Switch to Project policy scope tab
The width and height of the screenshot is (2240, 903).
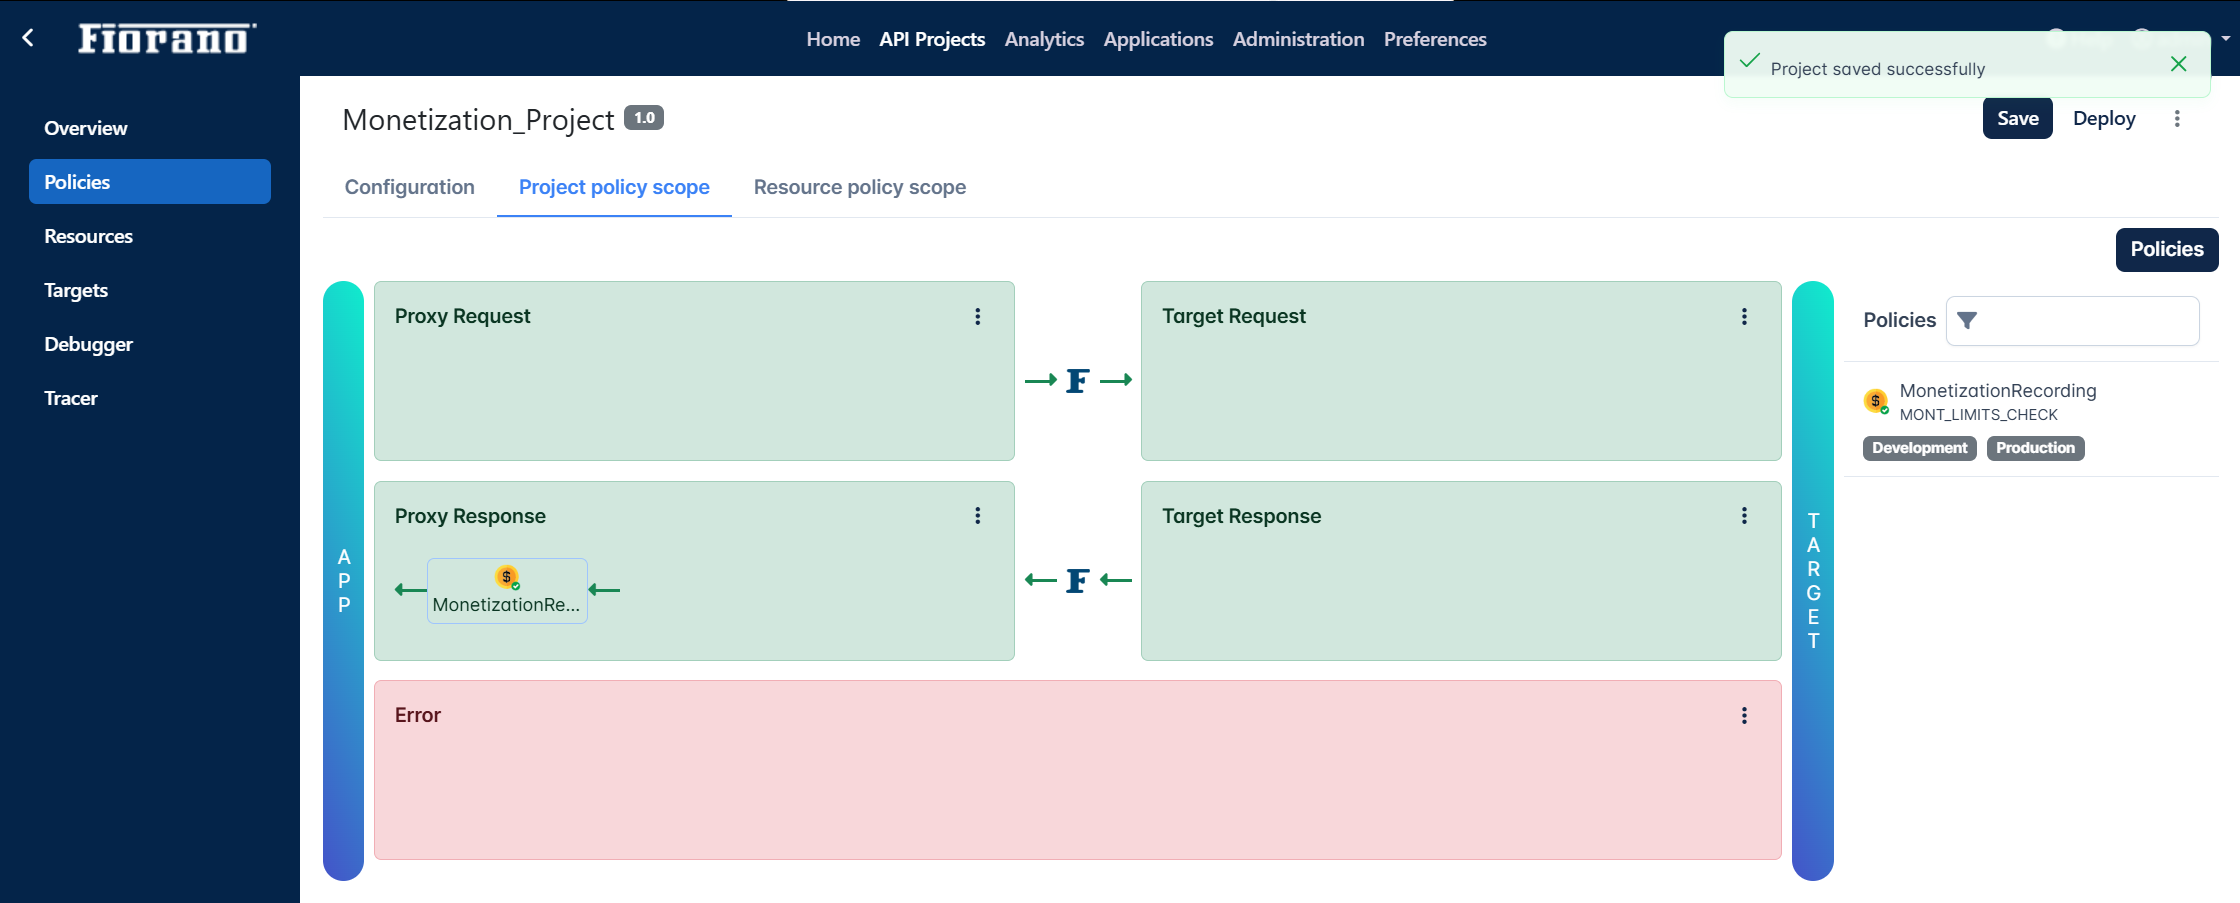[614, 187]
